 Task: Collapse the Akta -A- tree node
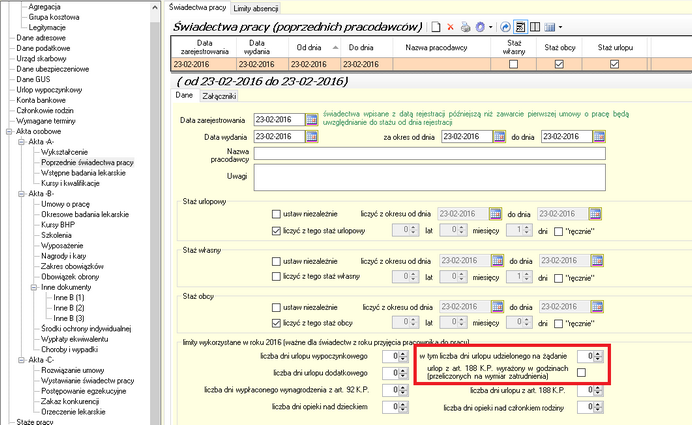click(x=21, y=142)
